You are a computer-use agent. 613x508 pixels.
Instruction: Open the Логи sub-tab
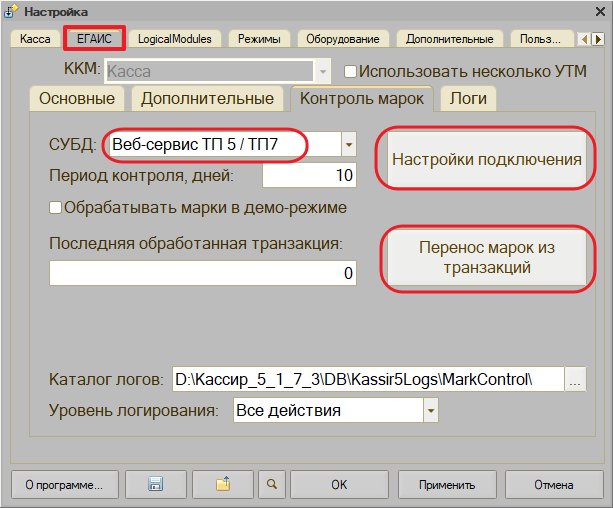click(468, 99)
